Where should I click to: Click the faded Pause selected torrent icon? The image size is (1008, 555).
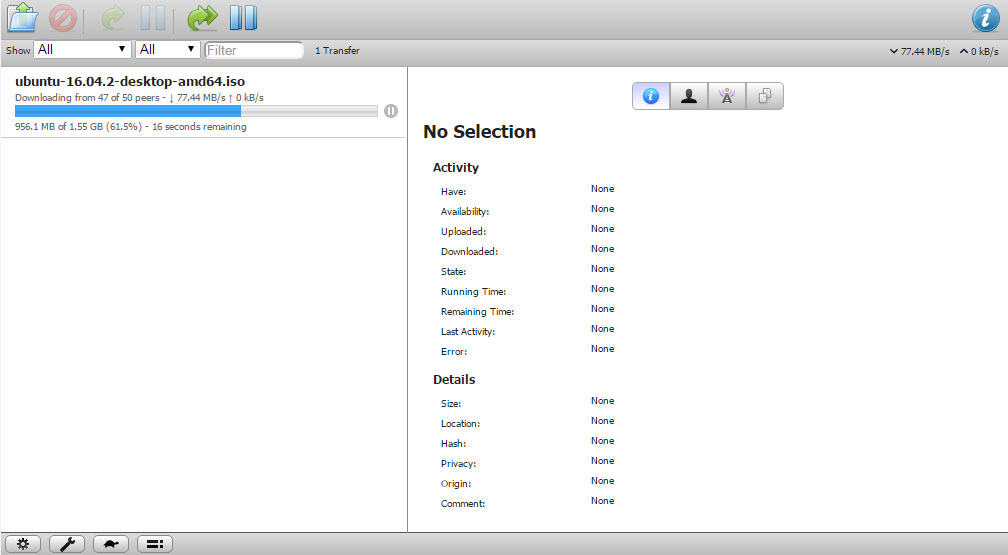pos(153,18)
